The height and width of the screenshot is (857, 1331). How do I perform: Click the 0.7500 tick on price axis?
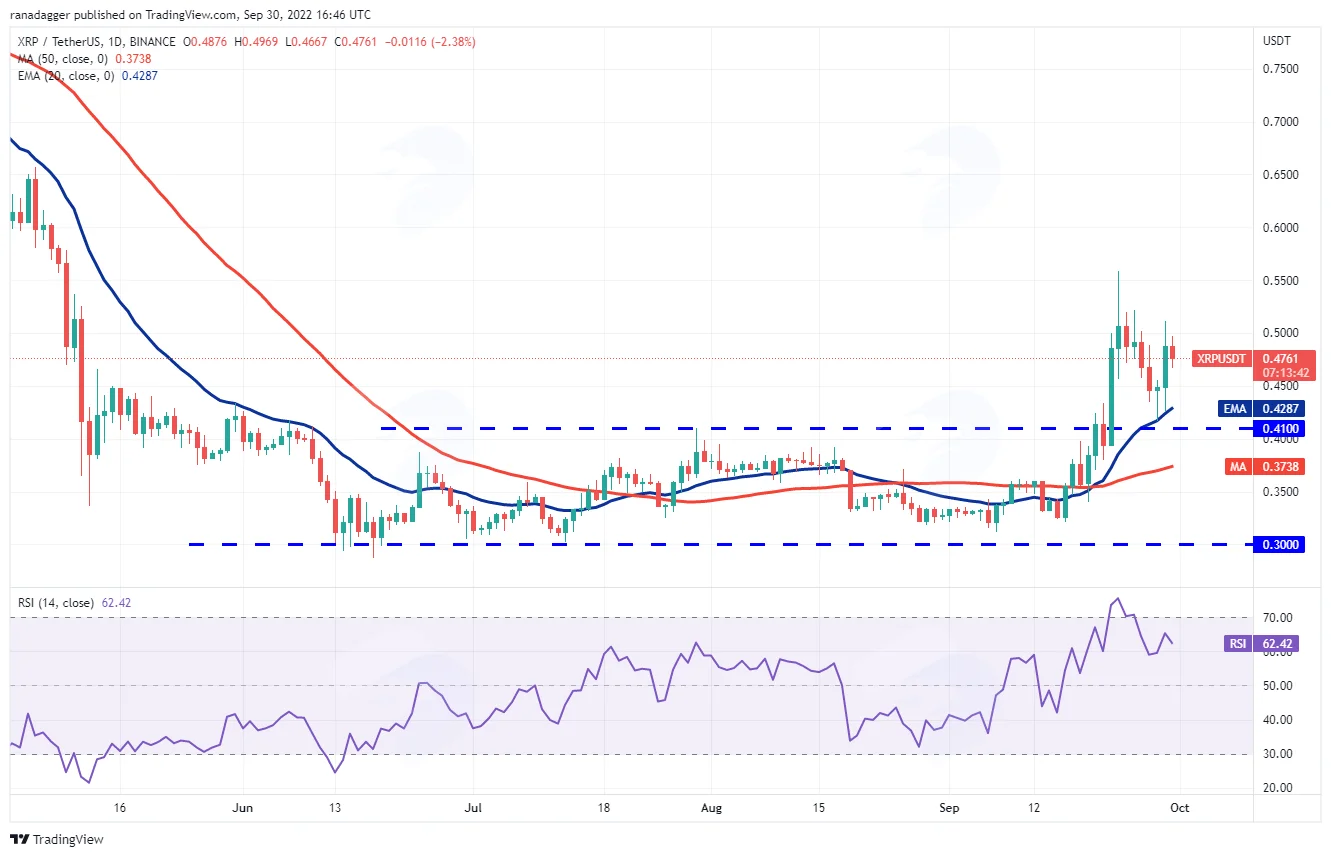click(x=1283, y=69)
